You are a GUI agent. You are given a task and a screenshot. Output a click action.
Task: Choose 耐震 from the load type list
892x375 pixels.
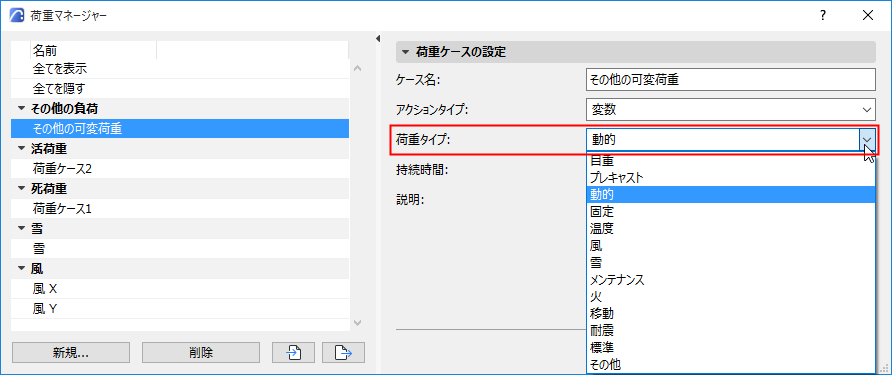730,330
